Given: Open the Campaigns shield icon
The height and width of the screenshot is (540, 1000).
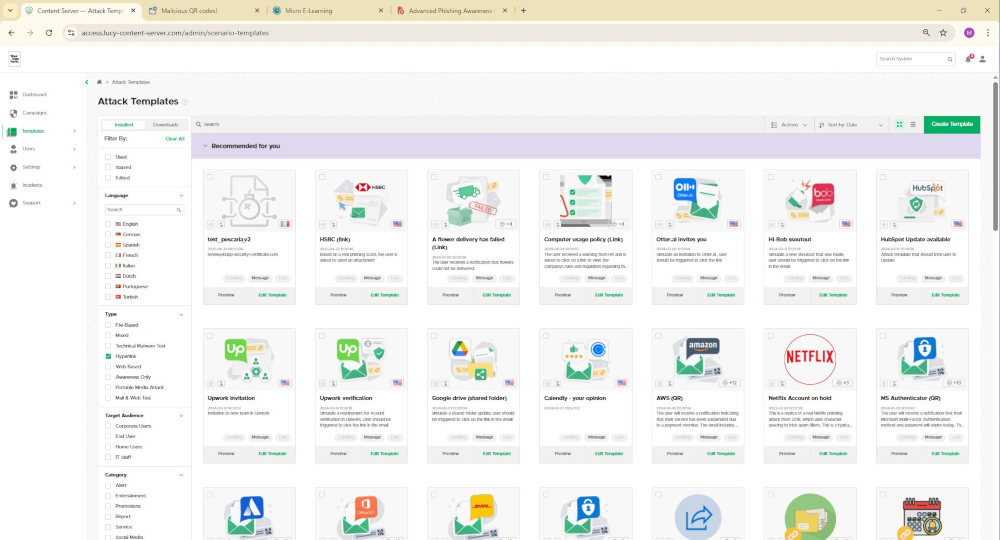Looking at the screenshot, I should pos(13,113).
